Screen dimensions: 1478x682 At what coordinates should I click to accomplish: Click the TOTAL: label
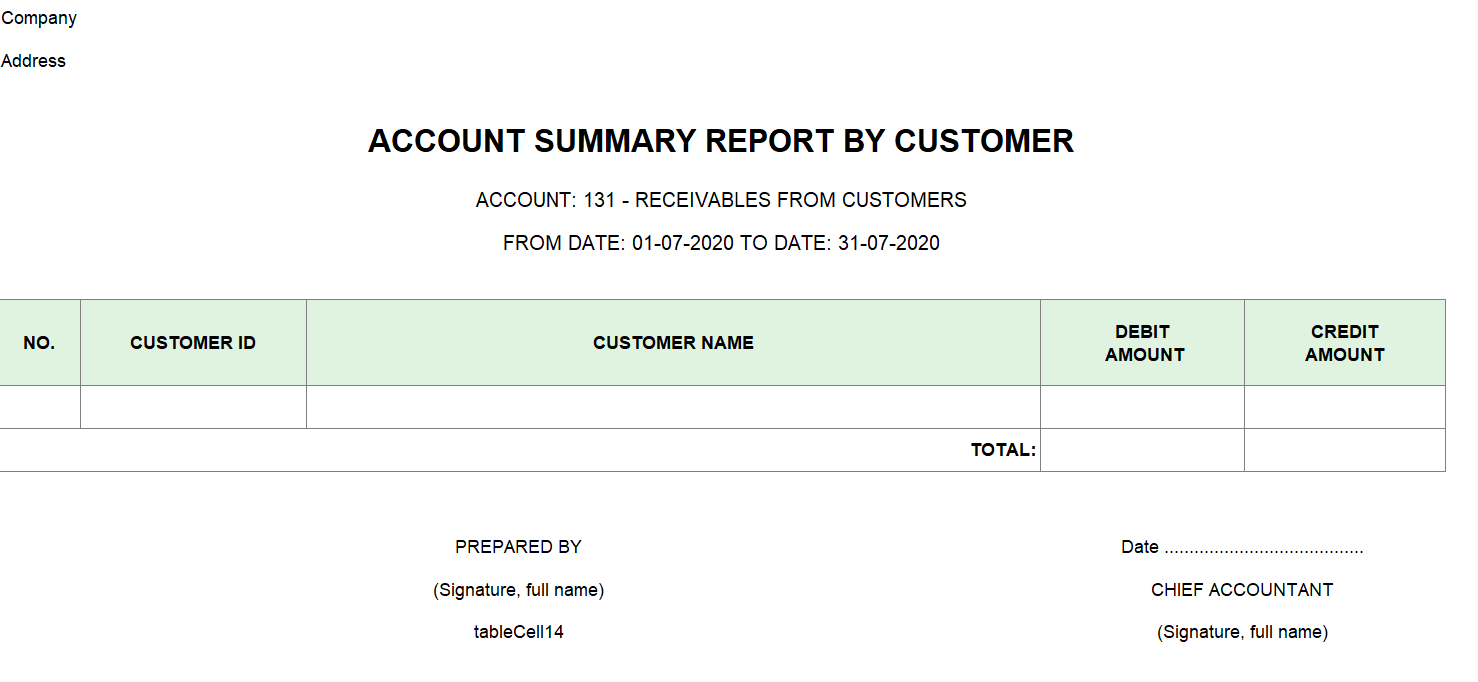point(1003,450)
